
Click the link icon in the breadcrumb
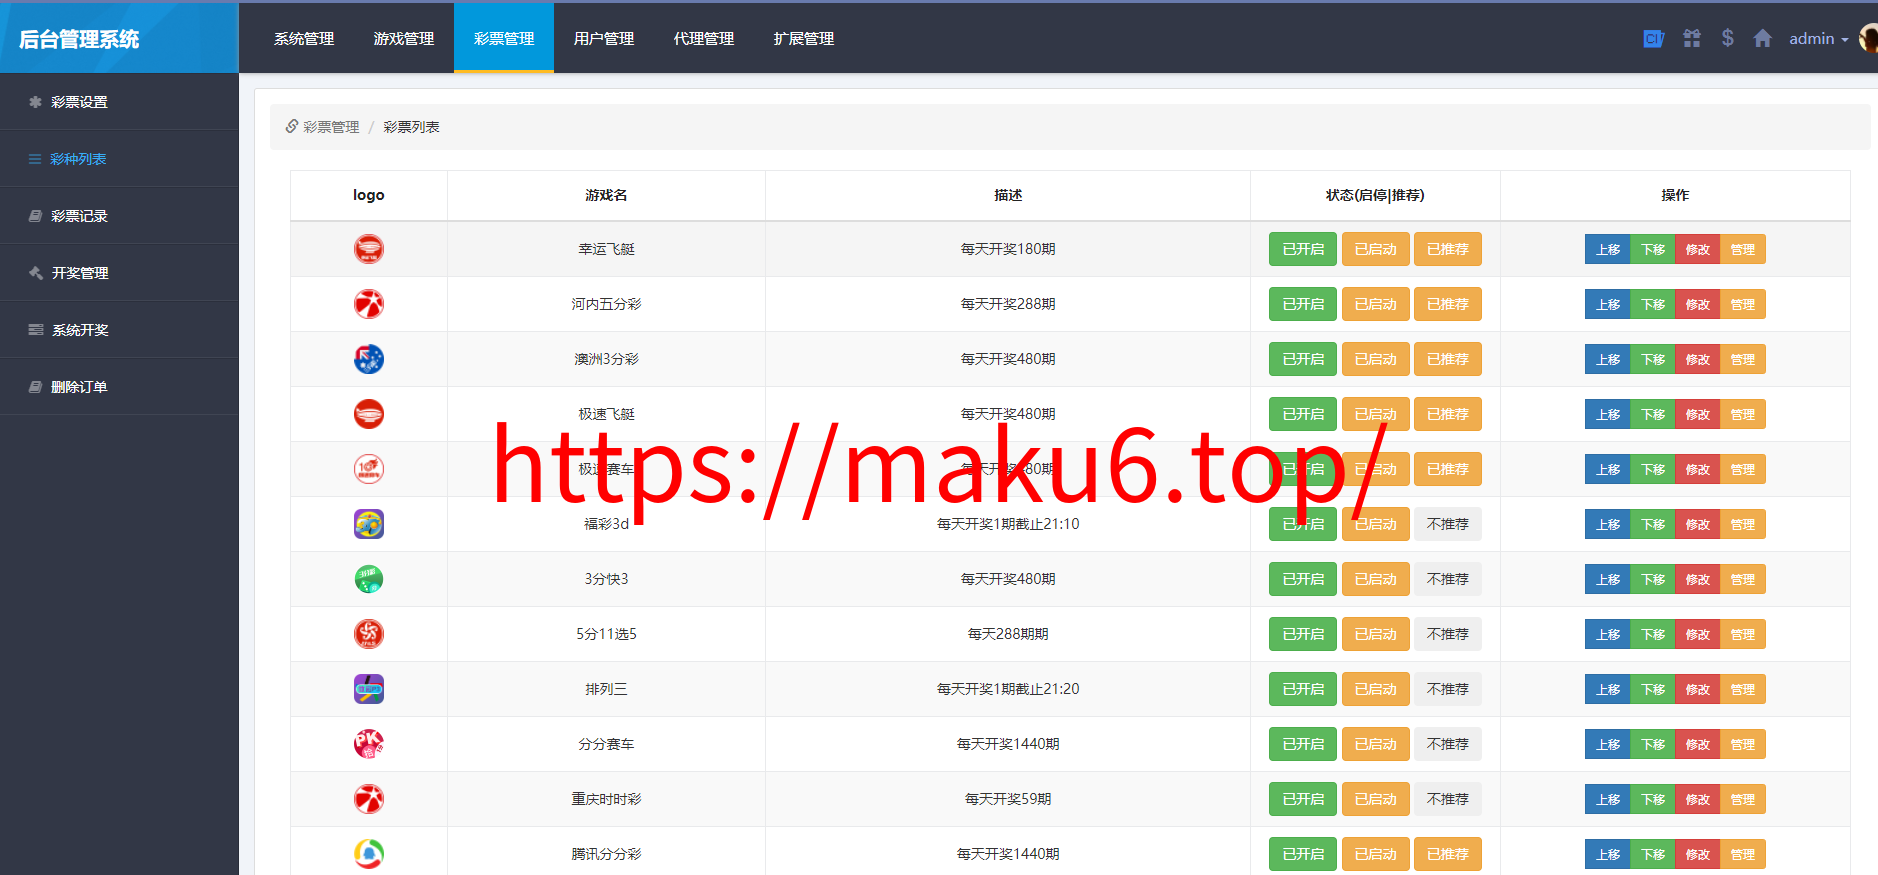[x=292, y=126]
